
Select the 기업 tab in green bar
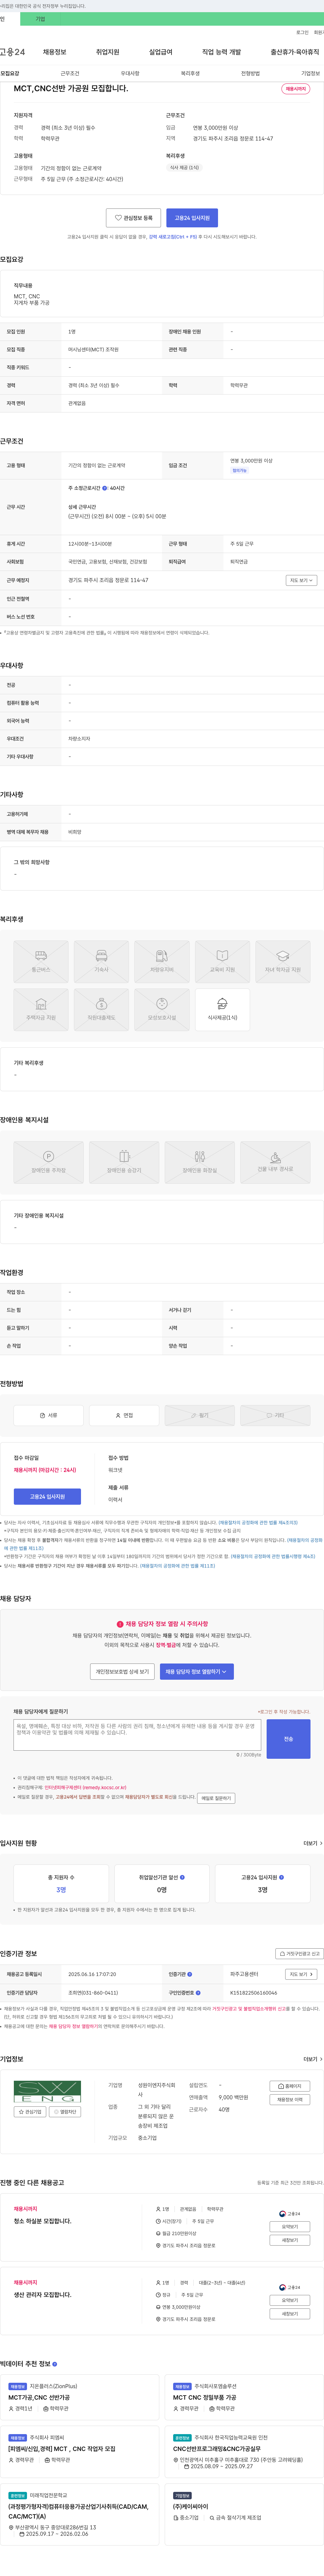tap(40, 19)
